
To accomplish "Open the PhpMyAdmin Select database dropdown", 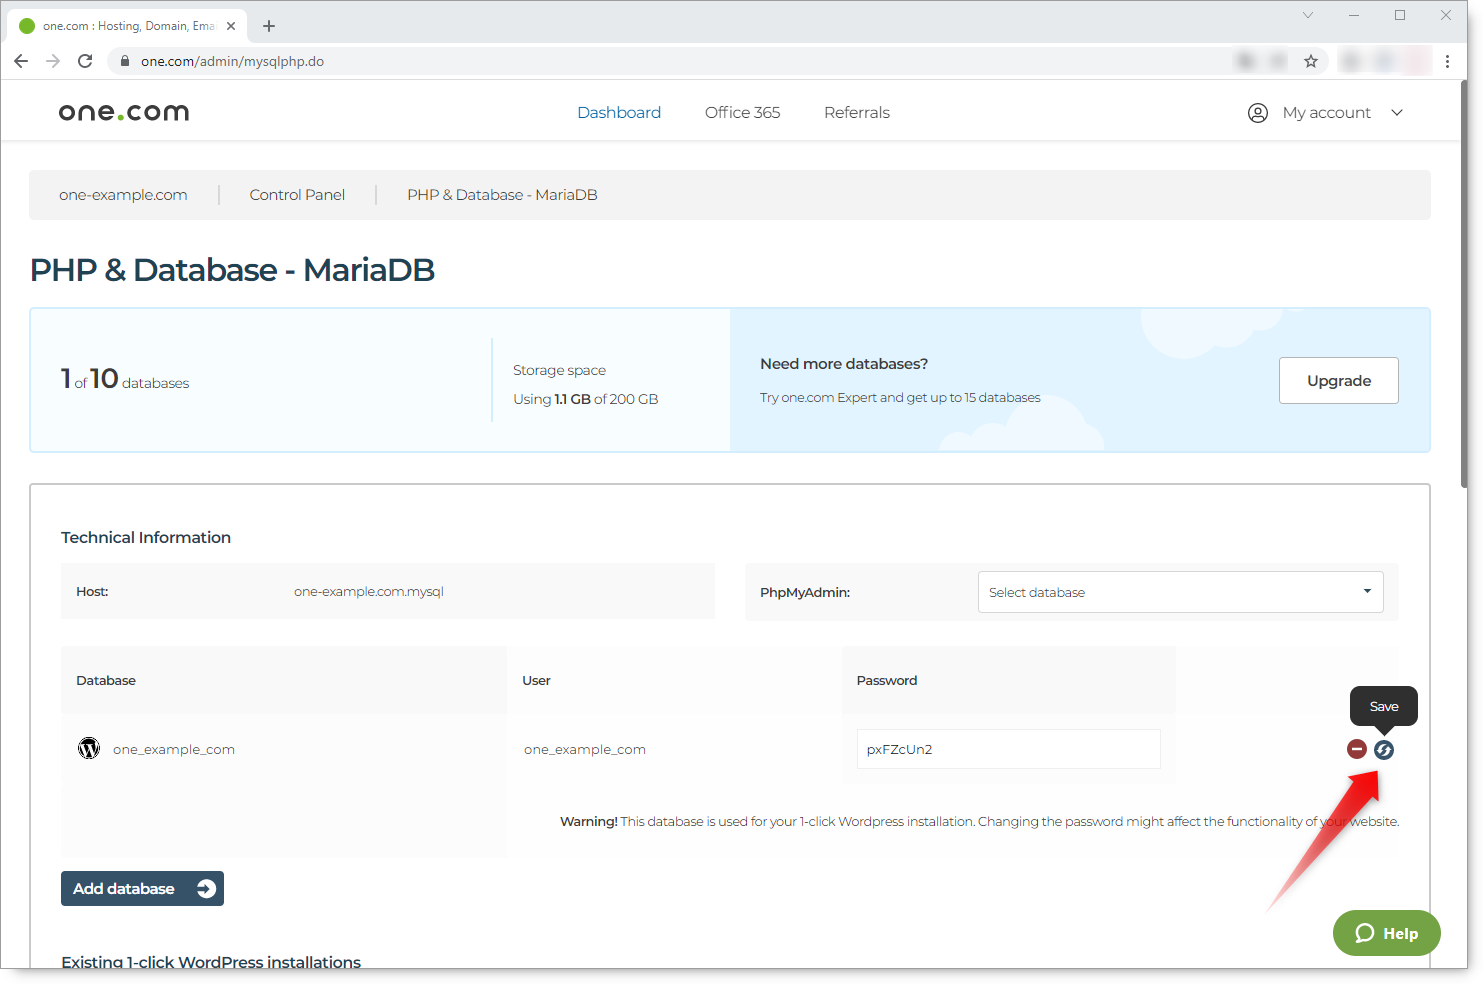I will tap(1179, 591).
